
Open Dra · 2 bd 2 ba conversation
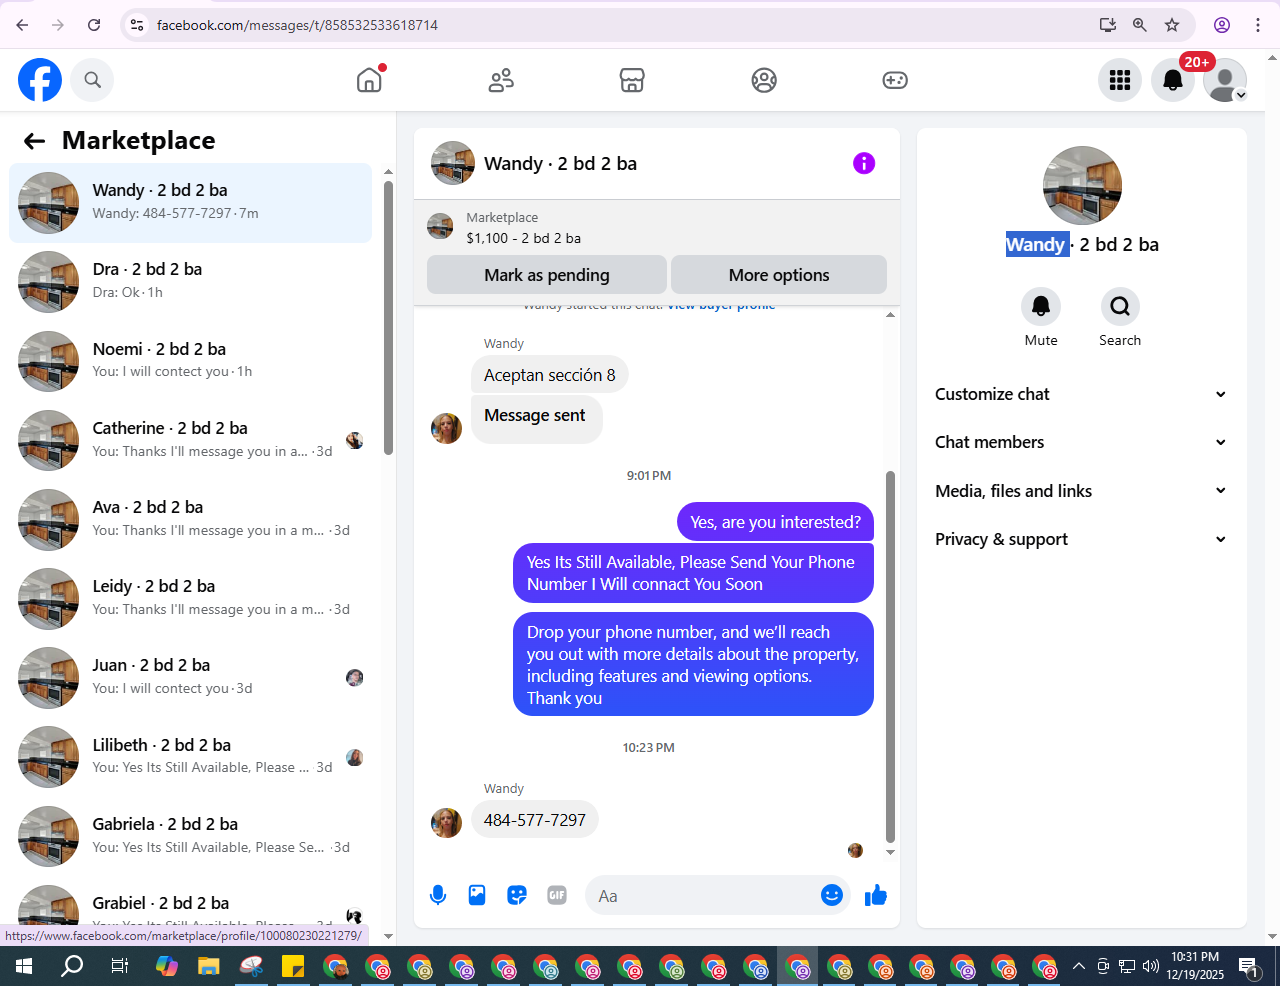tap(191, 282)
